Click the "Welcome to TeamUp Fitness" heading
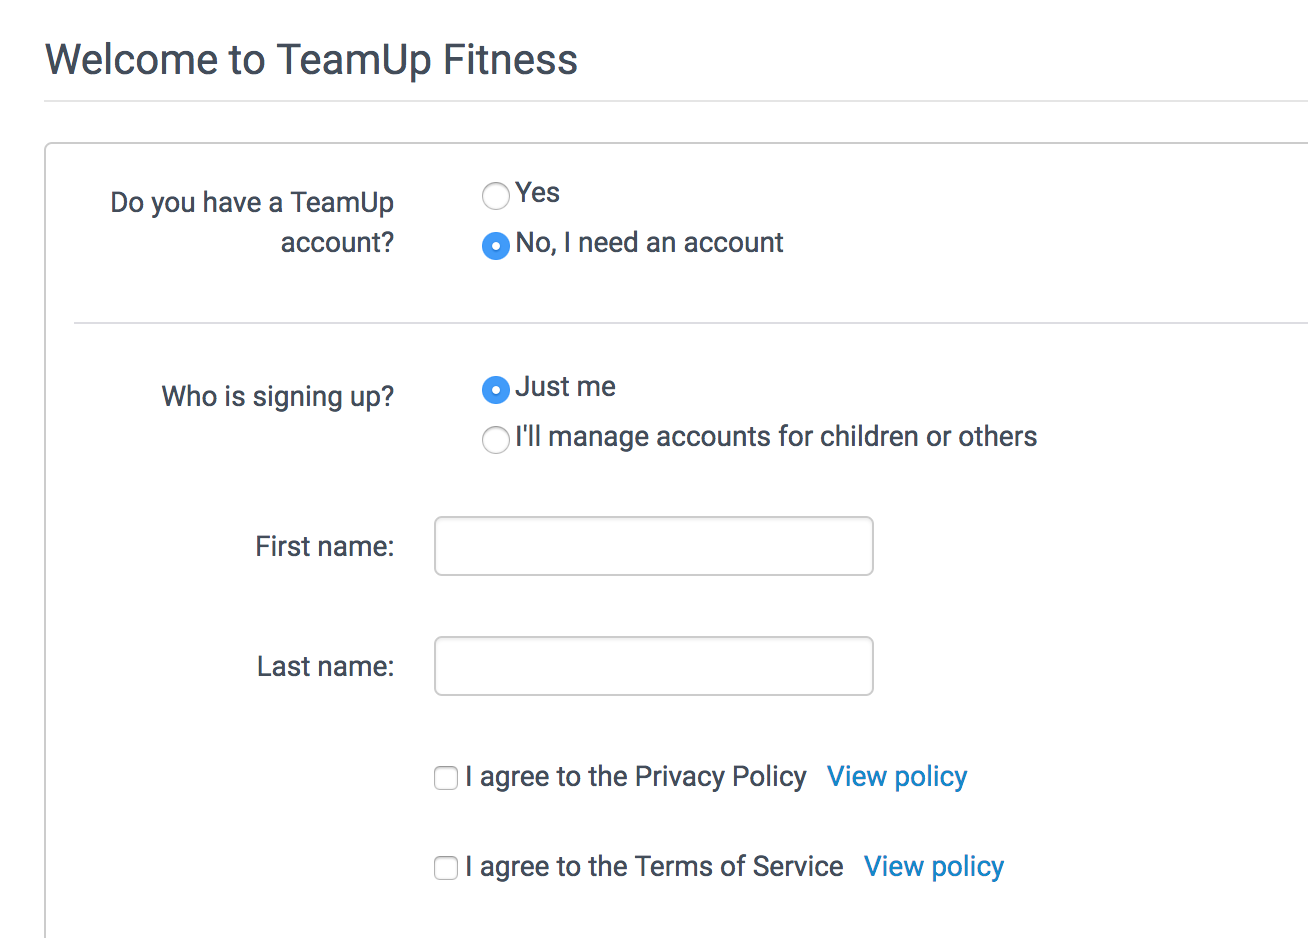Viewport: 1308px width, 938px height. 310,60
